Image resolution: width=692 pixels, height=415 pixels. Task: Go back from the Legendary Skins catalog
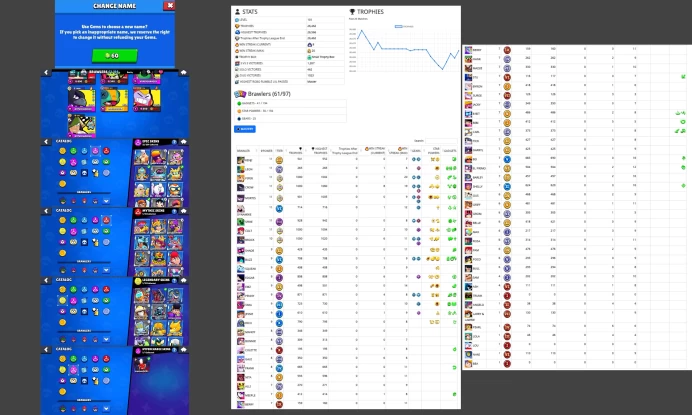46,280
